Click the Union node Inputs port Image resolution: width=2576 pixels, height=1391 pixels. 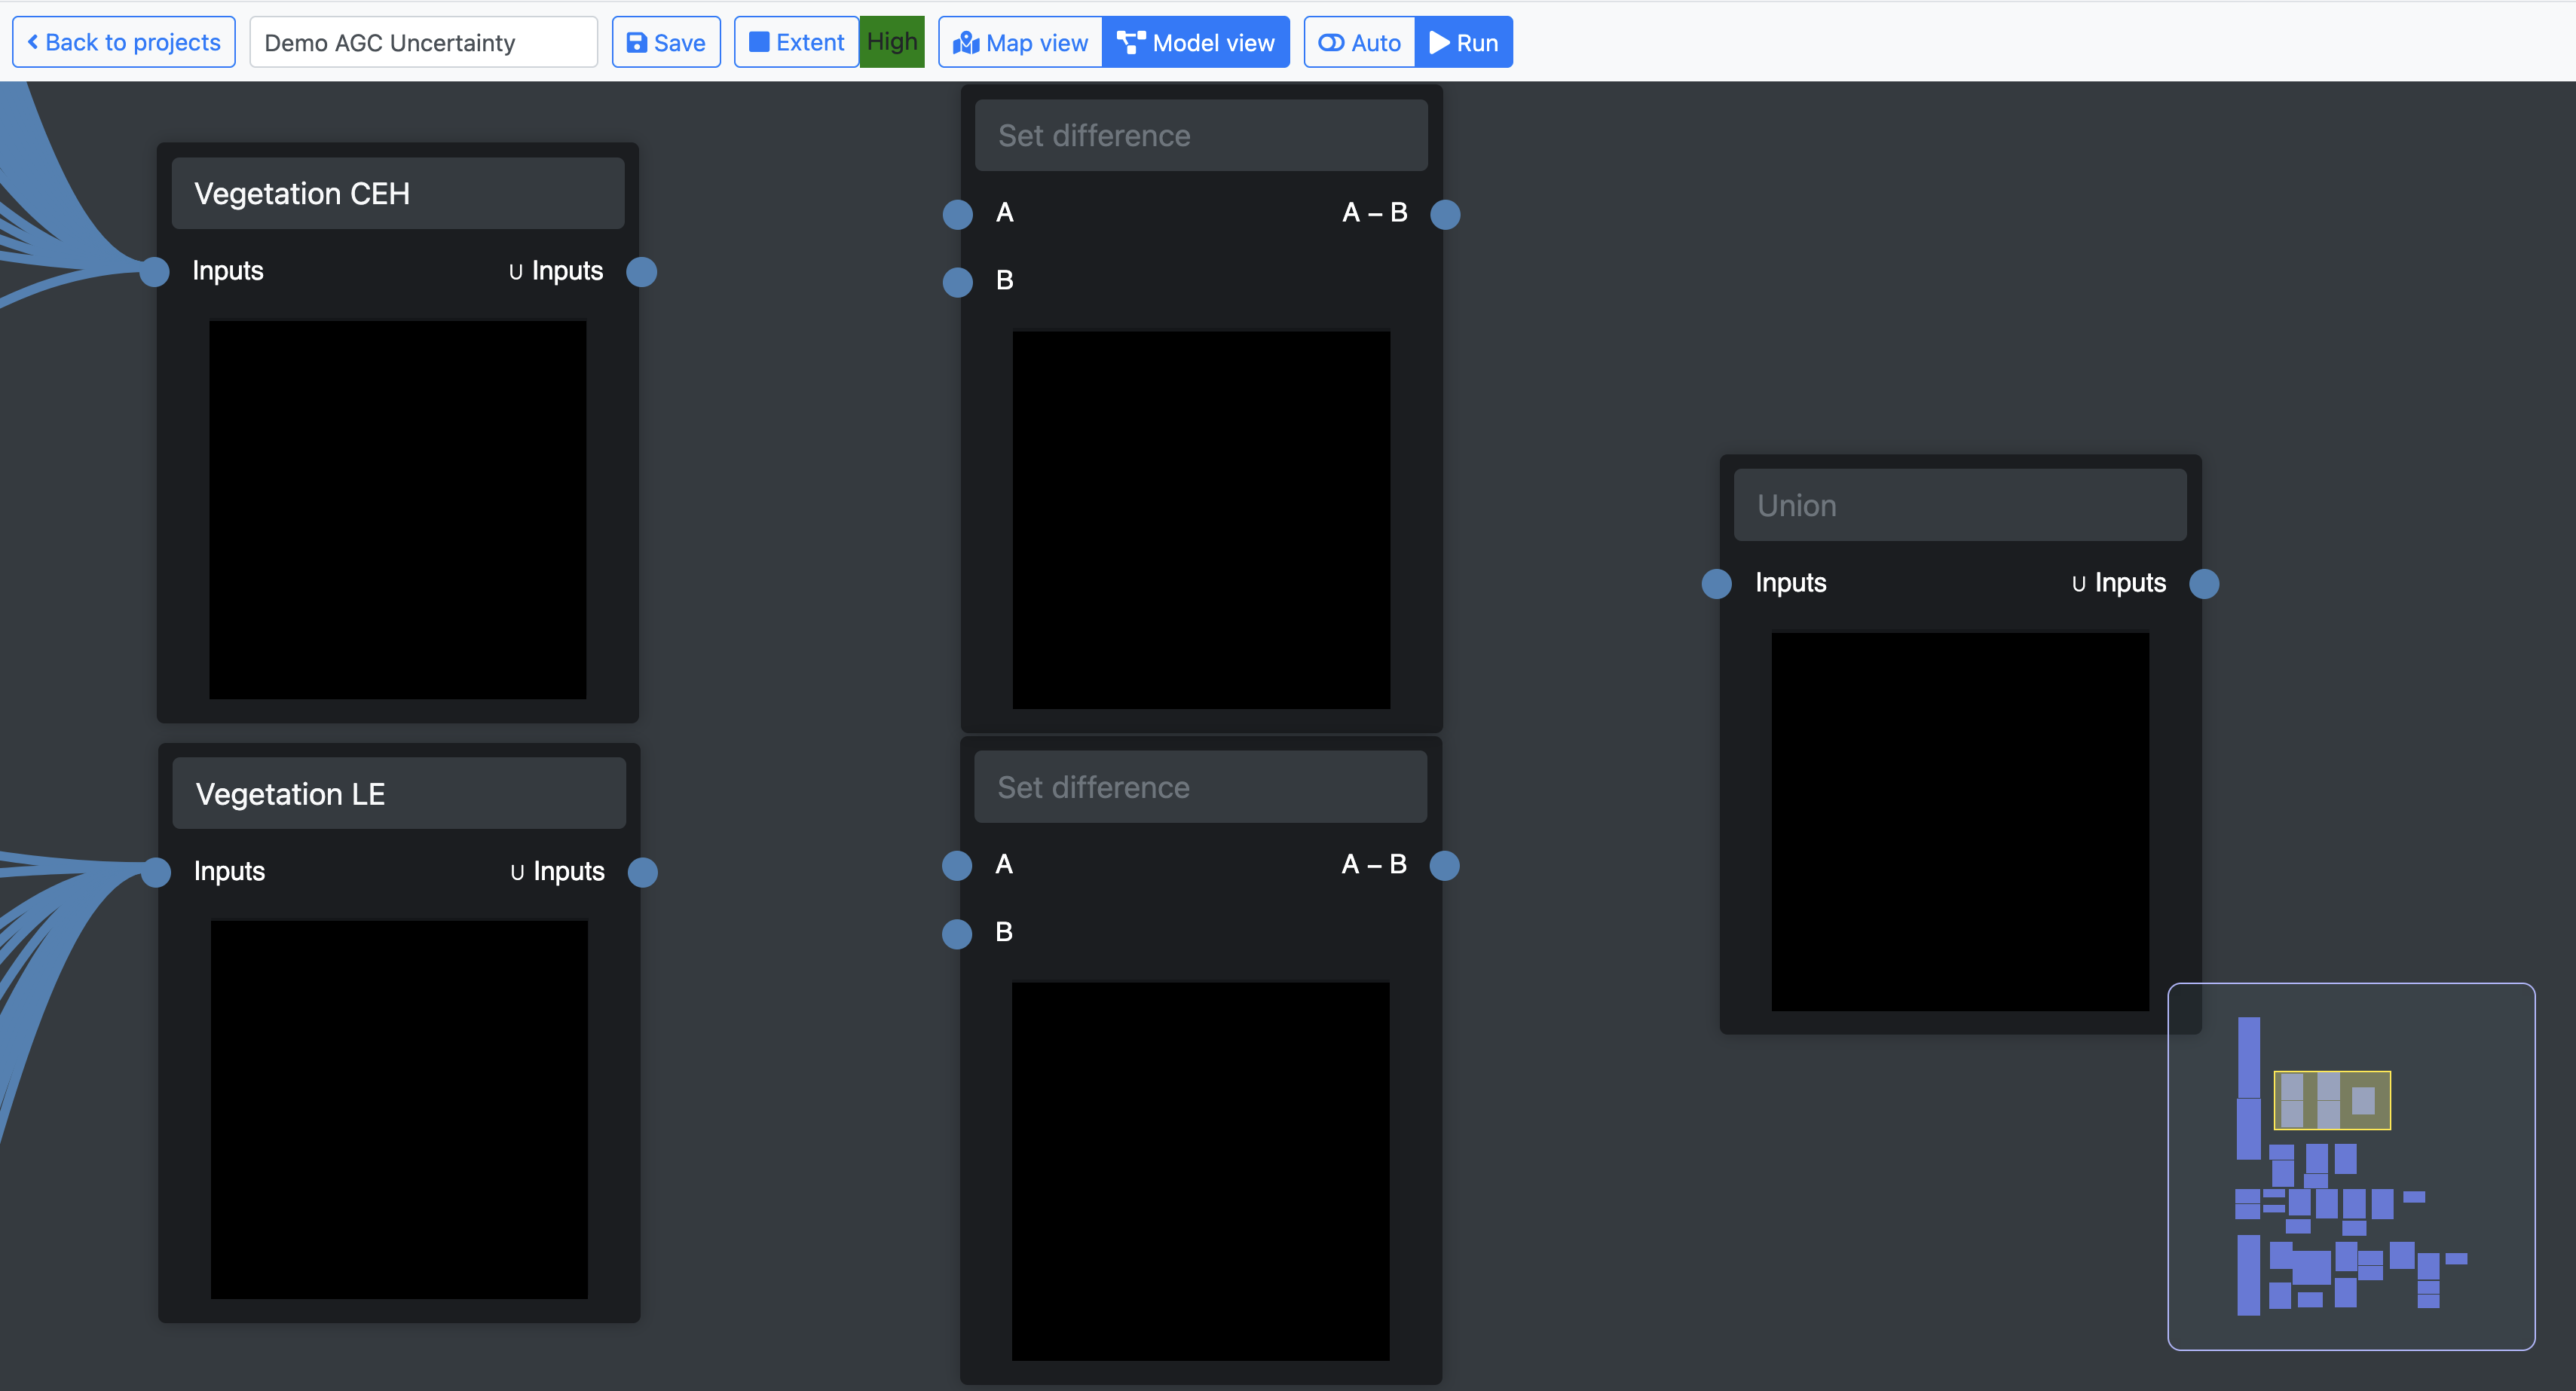coord(1716,584)
